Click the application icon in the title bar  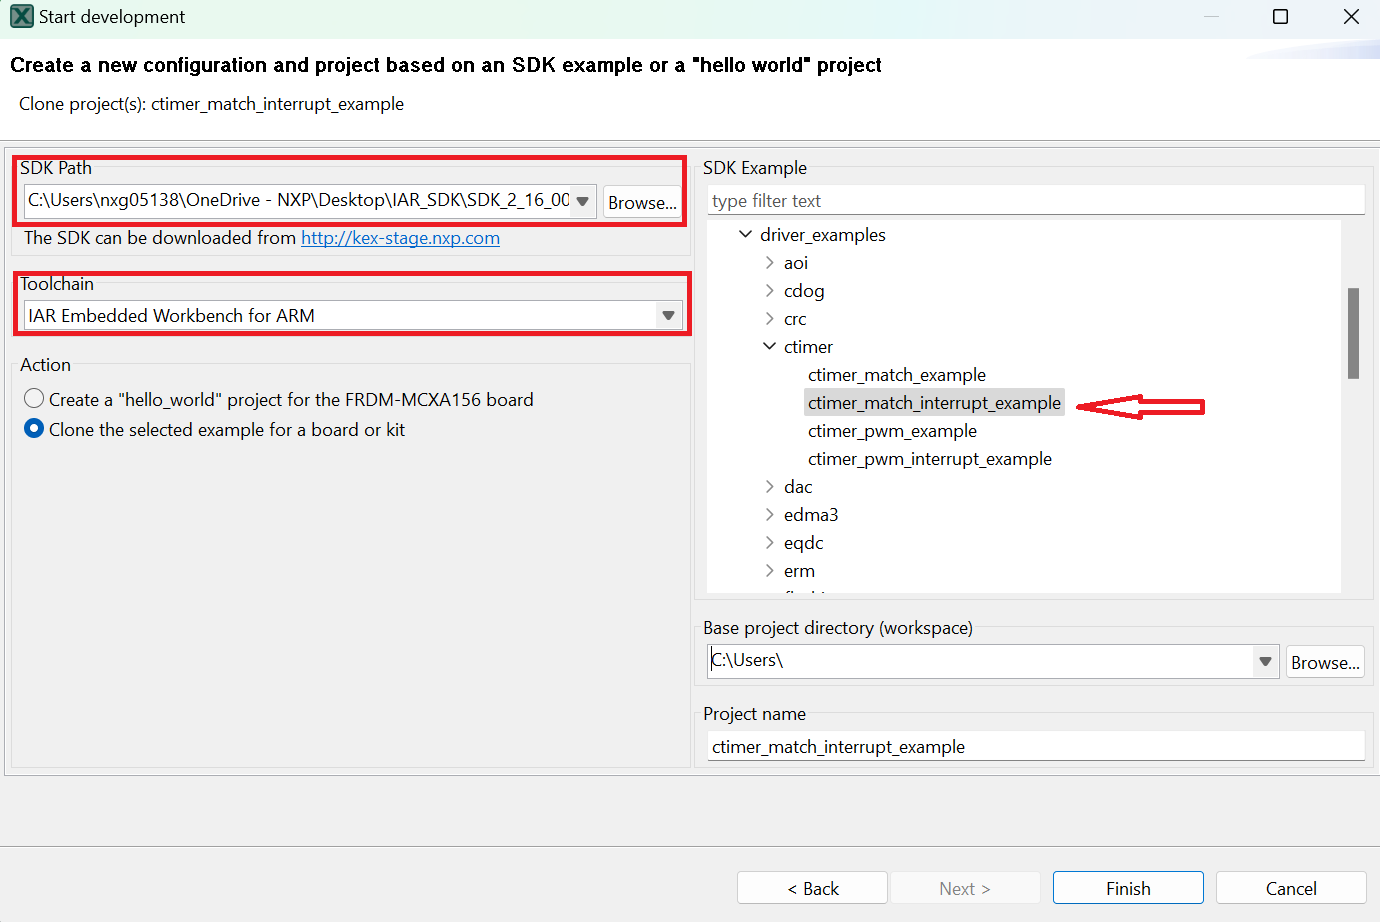pyautogui.click(x=21, y=16)
